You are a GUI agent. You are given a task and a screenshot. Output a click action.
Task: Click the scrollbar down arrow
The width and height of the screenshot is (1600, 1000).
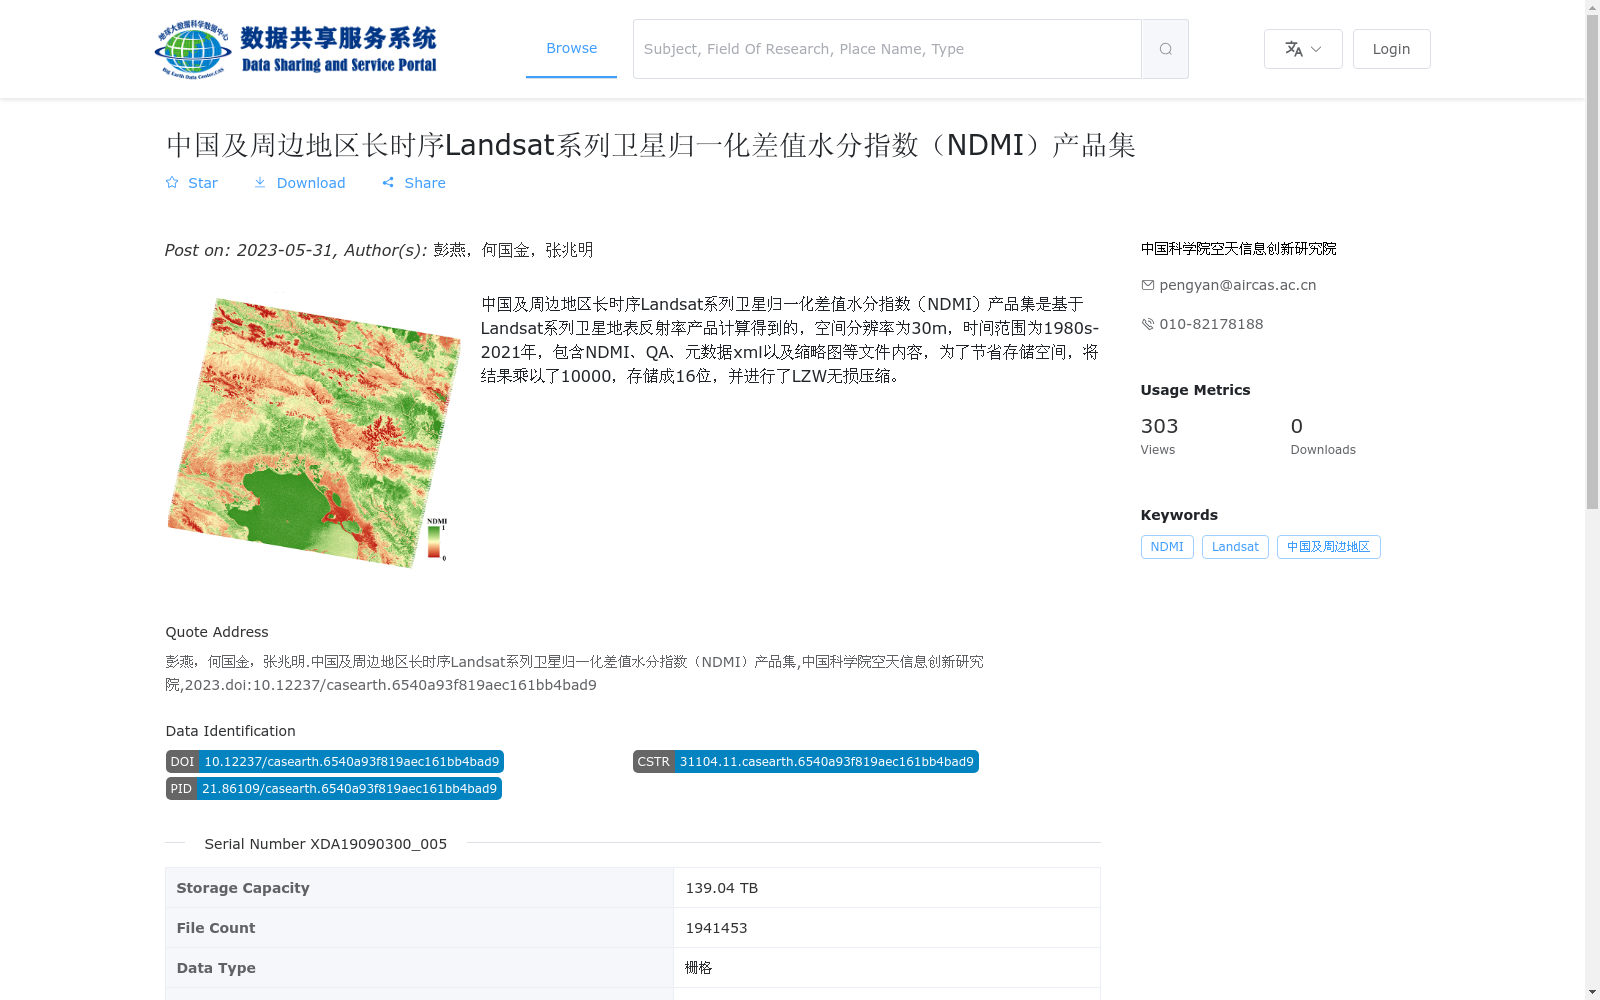[x=1592, y=992]
